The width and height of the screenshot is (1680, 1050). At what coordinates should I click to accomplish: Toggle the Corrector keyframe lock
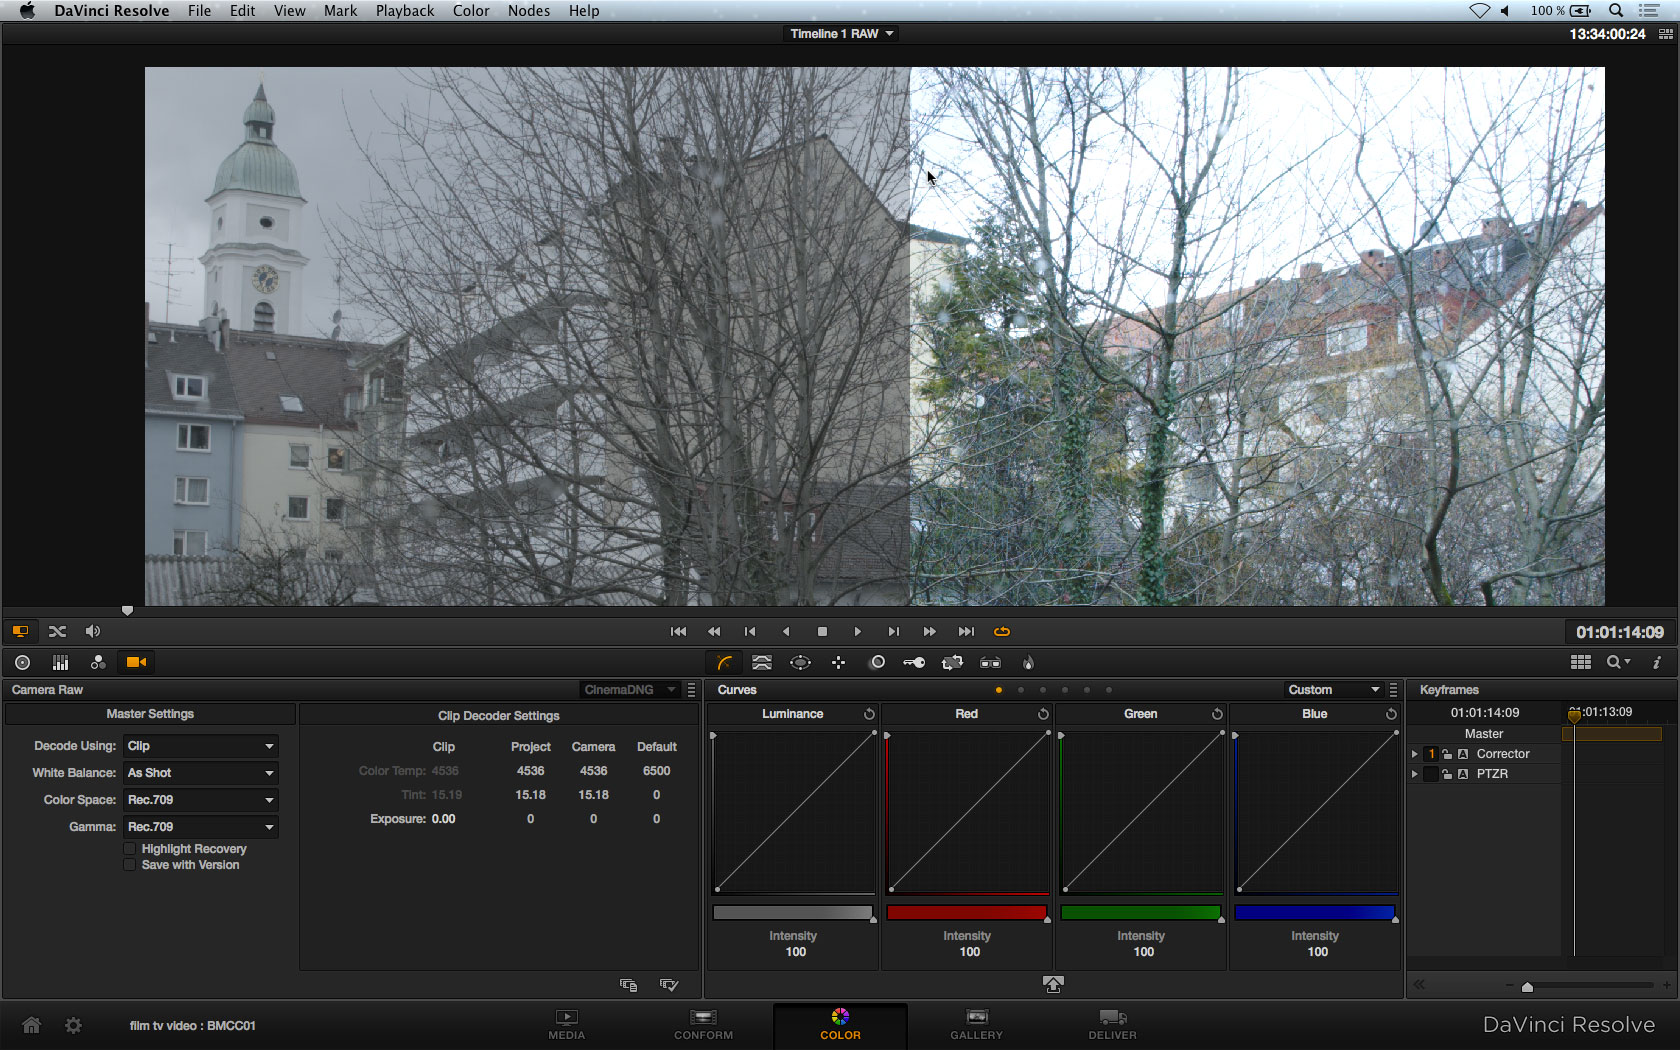point(1446,754)
